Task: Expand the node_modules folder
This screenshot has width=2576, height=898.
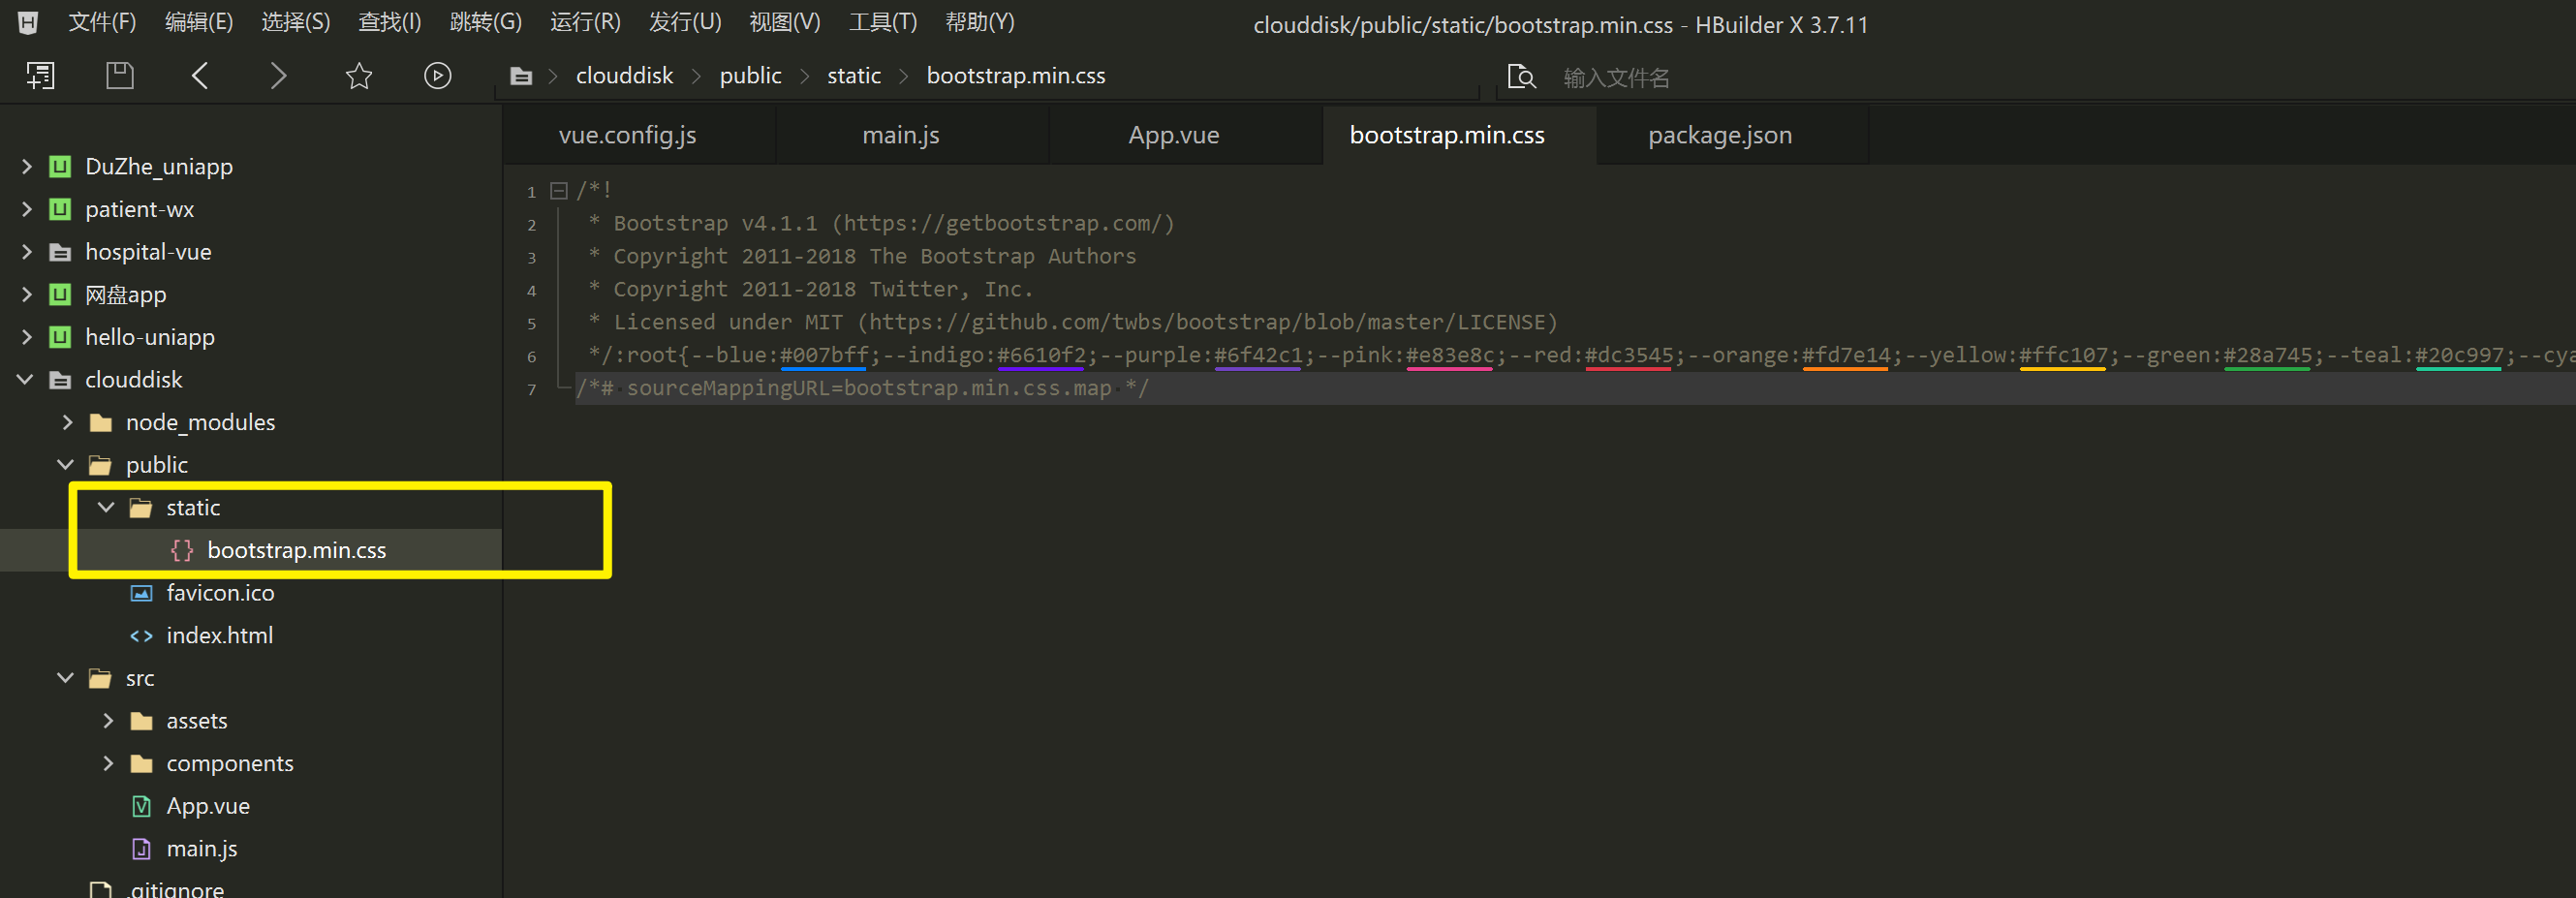Action: point(66,422)
